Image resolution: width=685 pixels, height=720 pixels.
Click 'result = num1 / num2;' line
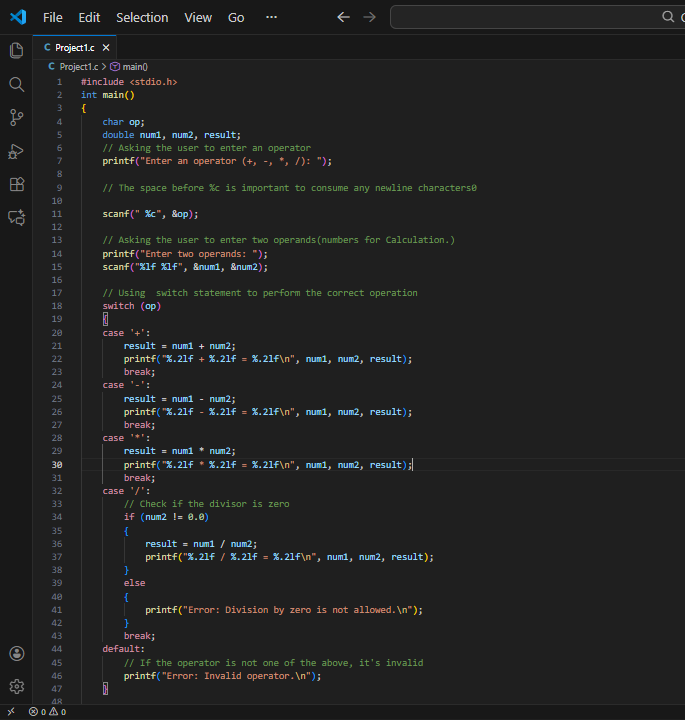[x=201, y=544]
